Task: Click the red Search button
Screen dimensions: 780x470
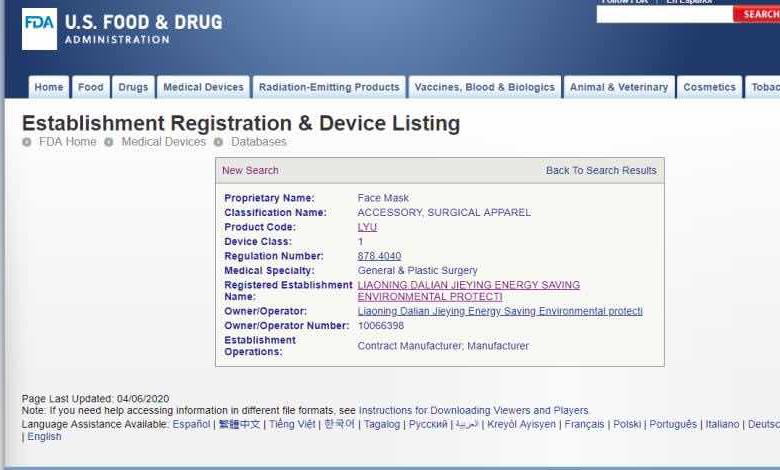Action: tap(757, 14)
